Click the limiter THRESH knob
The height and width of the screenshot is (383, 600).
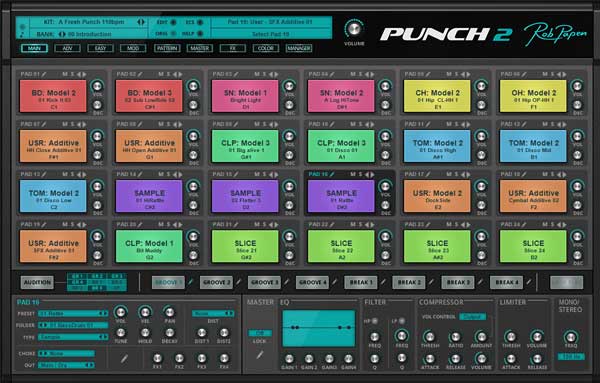(511, 337)
